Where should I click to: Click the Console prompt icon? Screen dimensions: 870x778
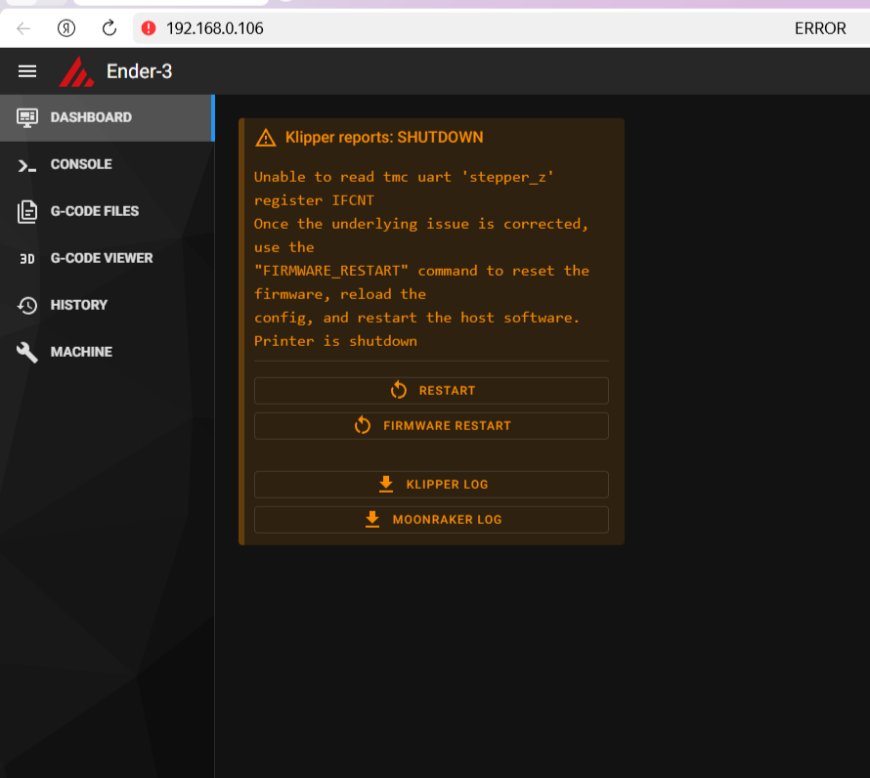pos(27,165)
